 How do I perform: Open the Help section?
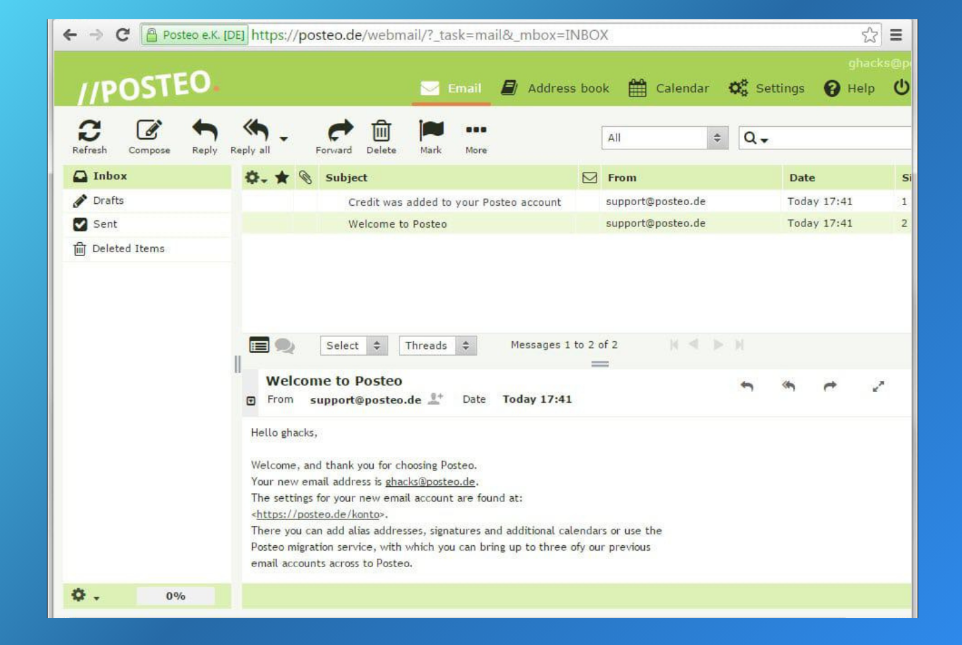click(849, 88)
